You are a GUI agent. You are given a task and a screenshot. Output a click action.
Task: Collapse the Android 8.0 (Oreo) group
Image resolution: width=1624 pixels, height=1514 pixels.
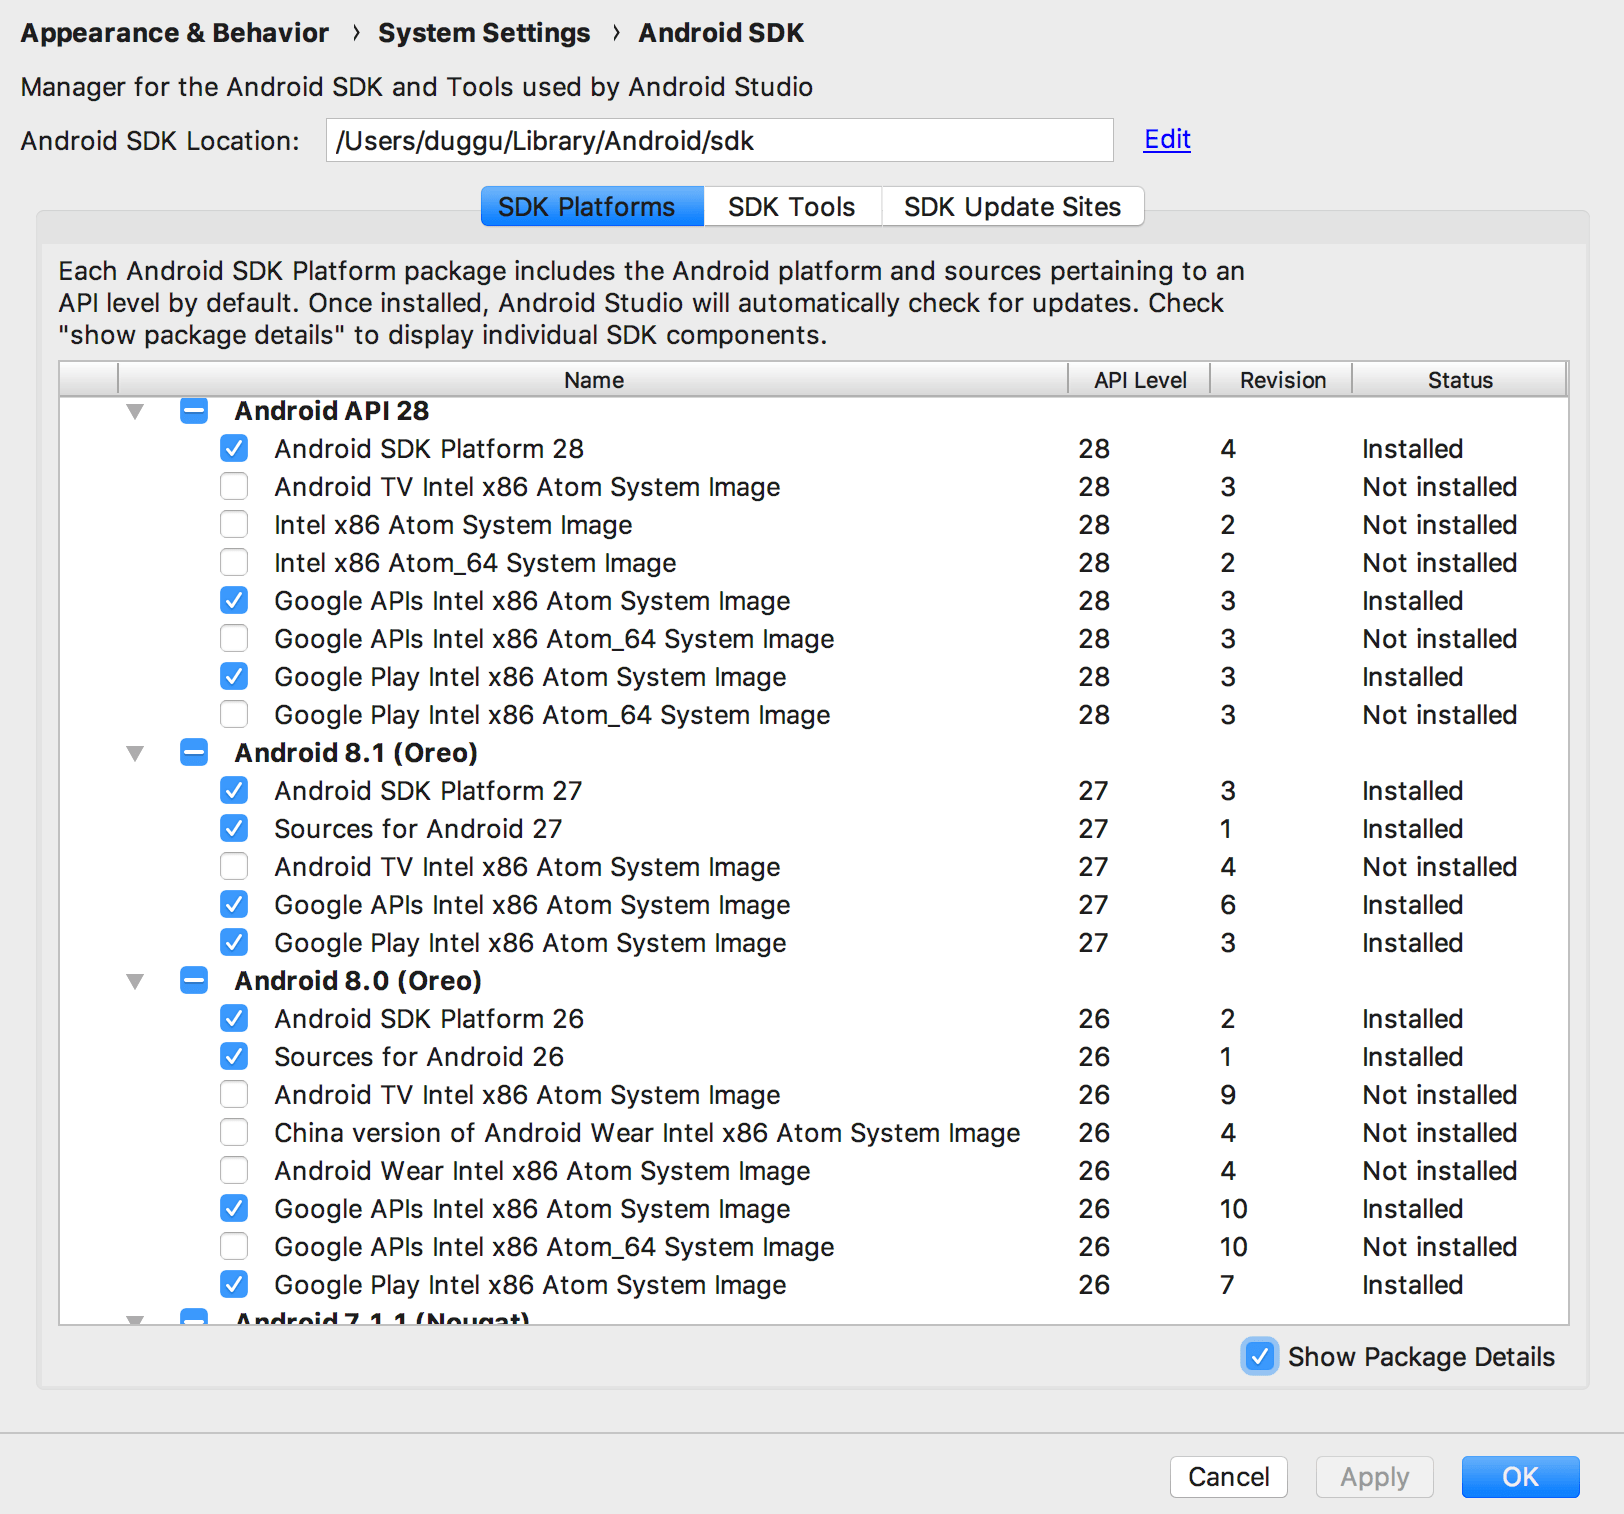coord(135,981)
